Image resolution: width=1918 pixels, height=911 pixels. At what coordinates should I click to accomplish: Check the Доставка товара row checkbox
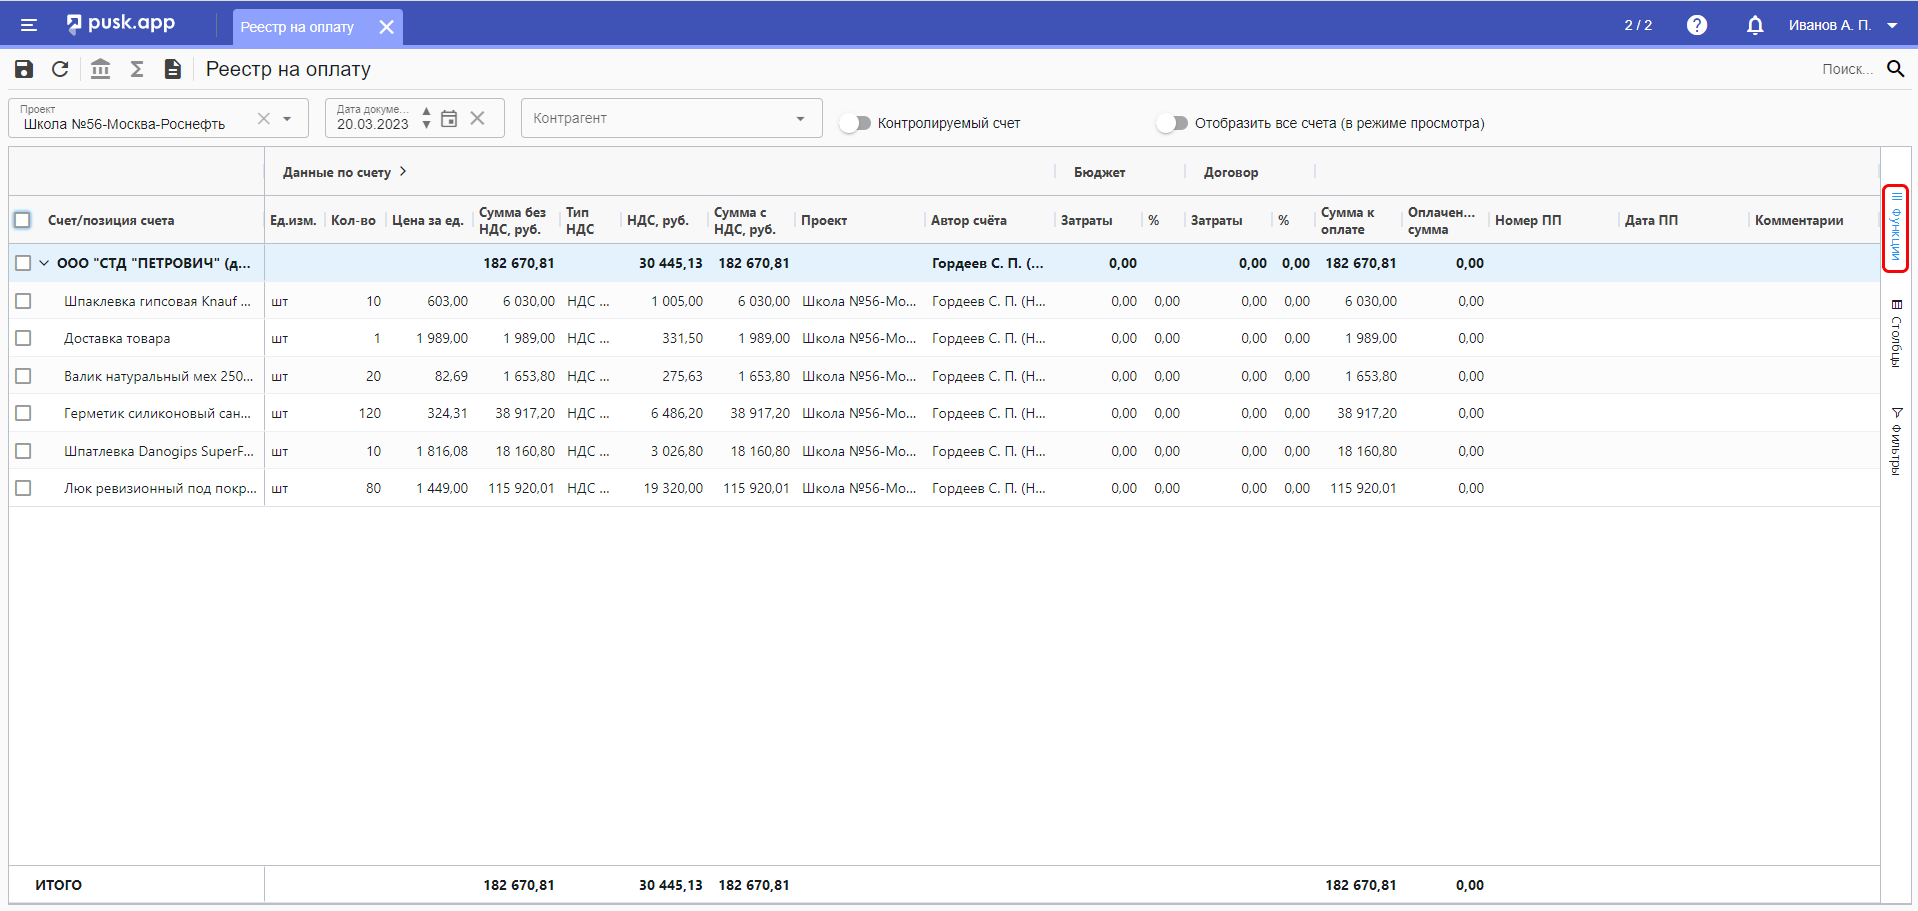24,338
